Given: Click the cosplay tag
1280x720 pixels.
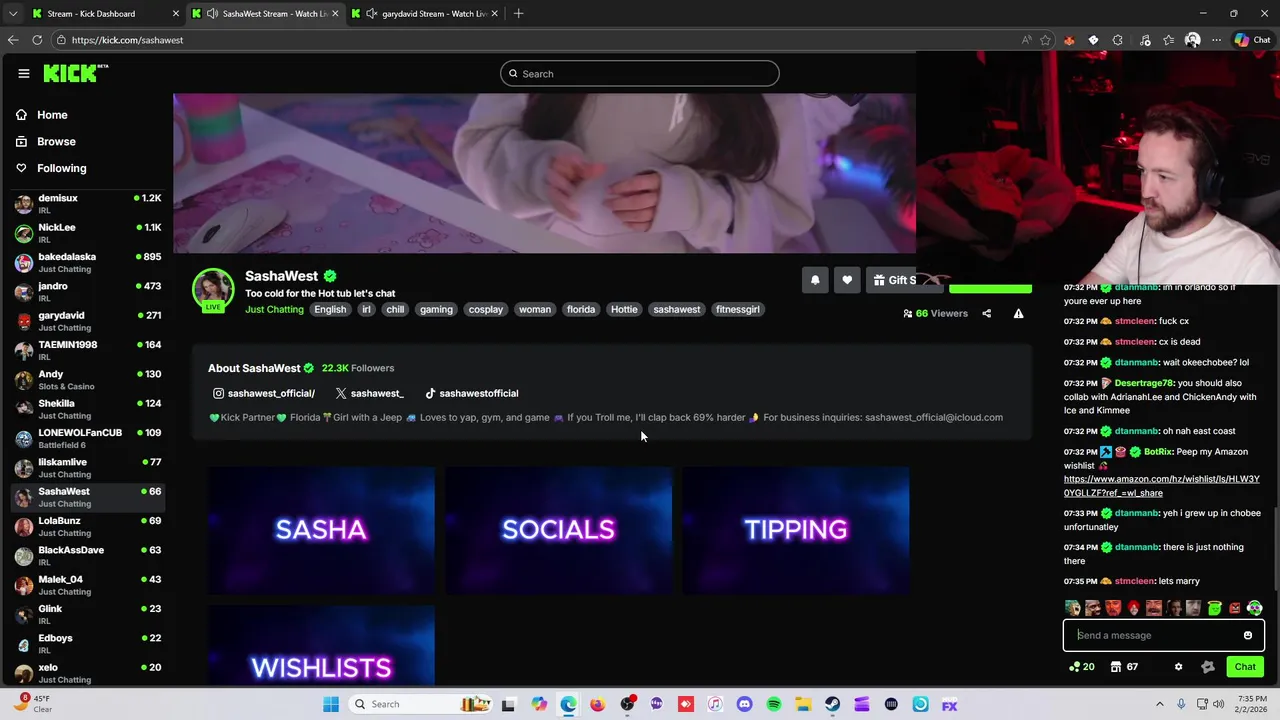Looking at the screenshot, I should [486, 310].
